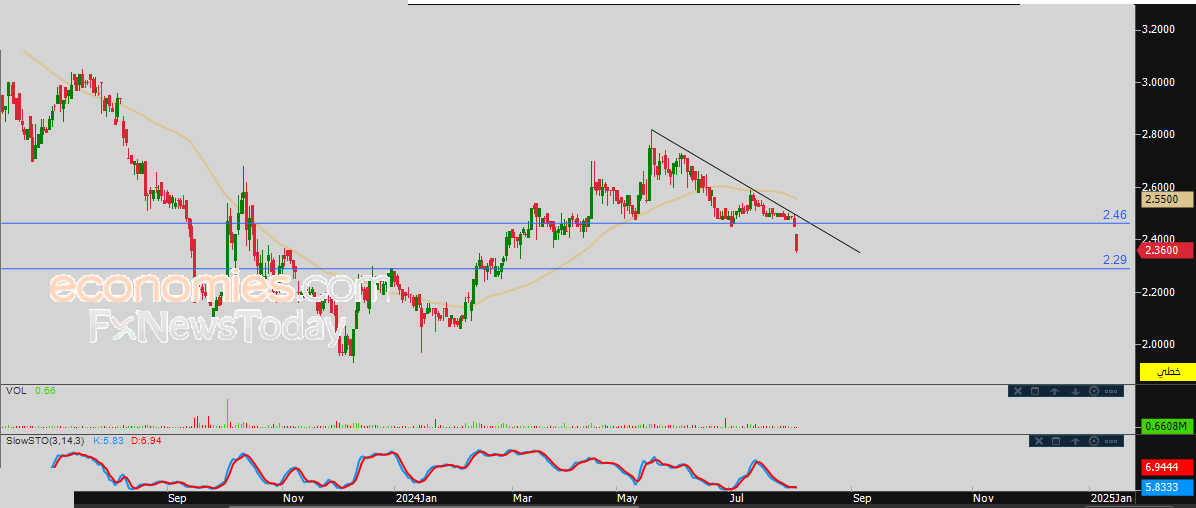
Task: Move the SlowSTO panel up
Action: 1075,441
